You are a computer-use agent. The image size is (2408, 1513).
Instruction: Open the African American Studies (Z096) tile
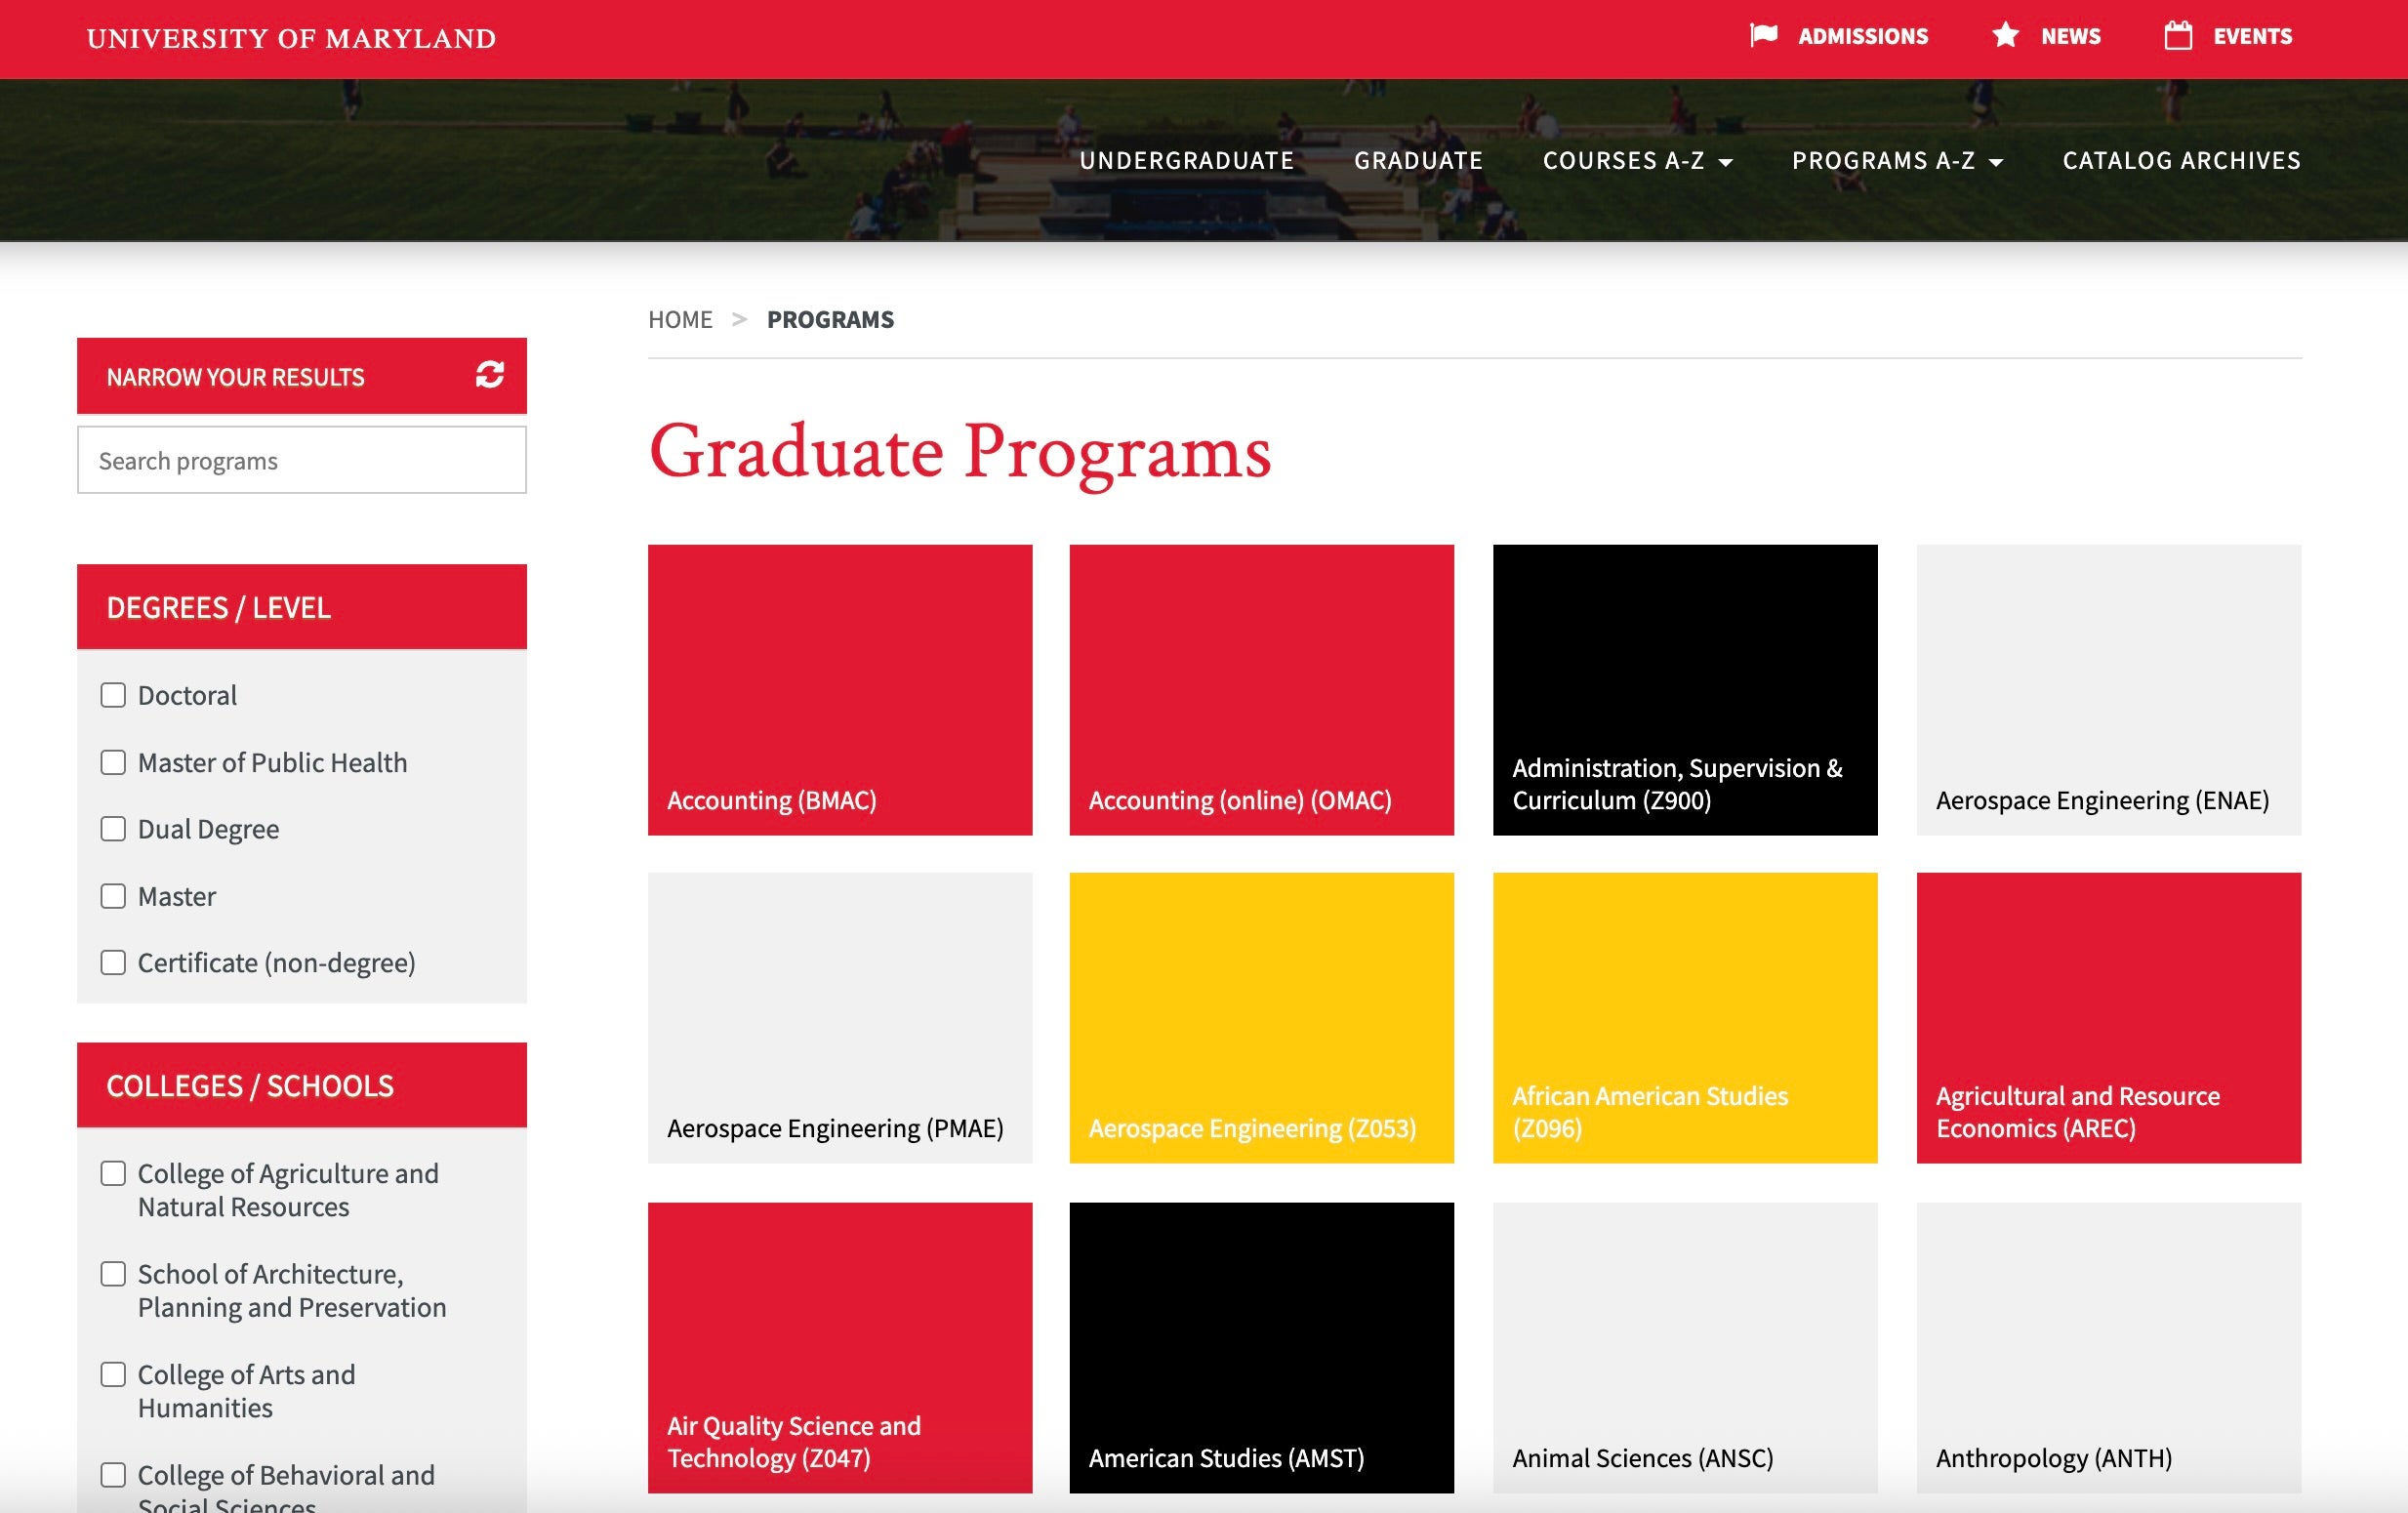[1684, 1020]
